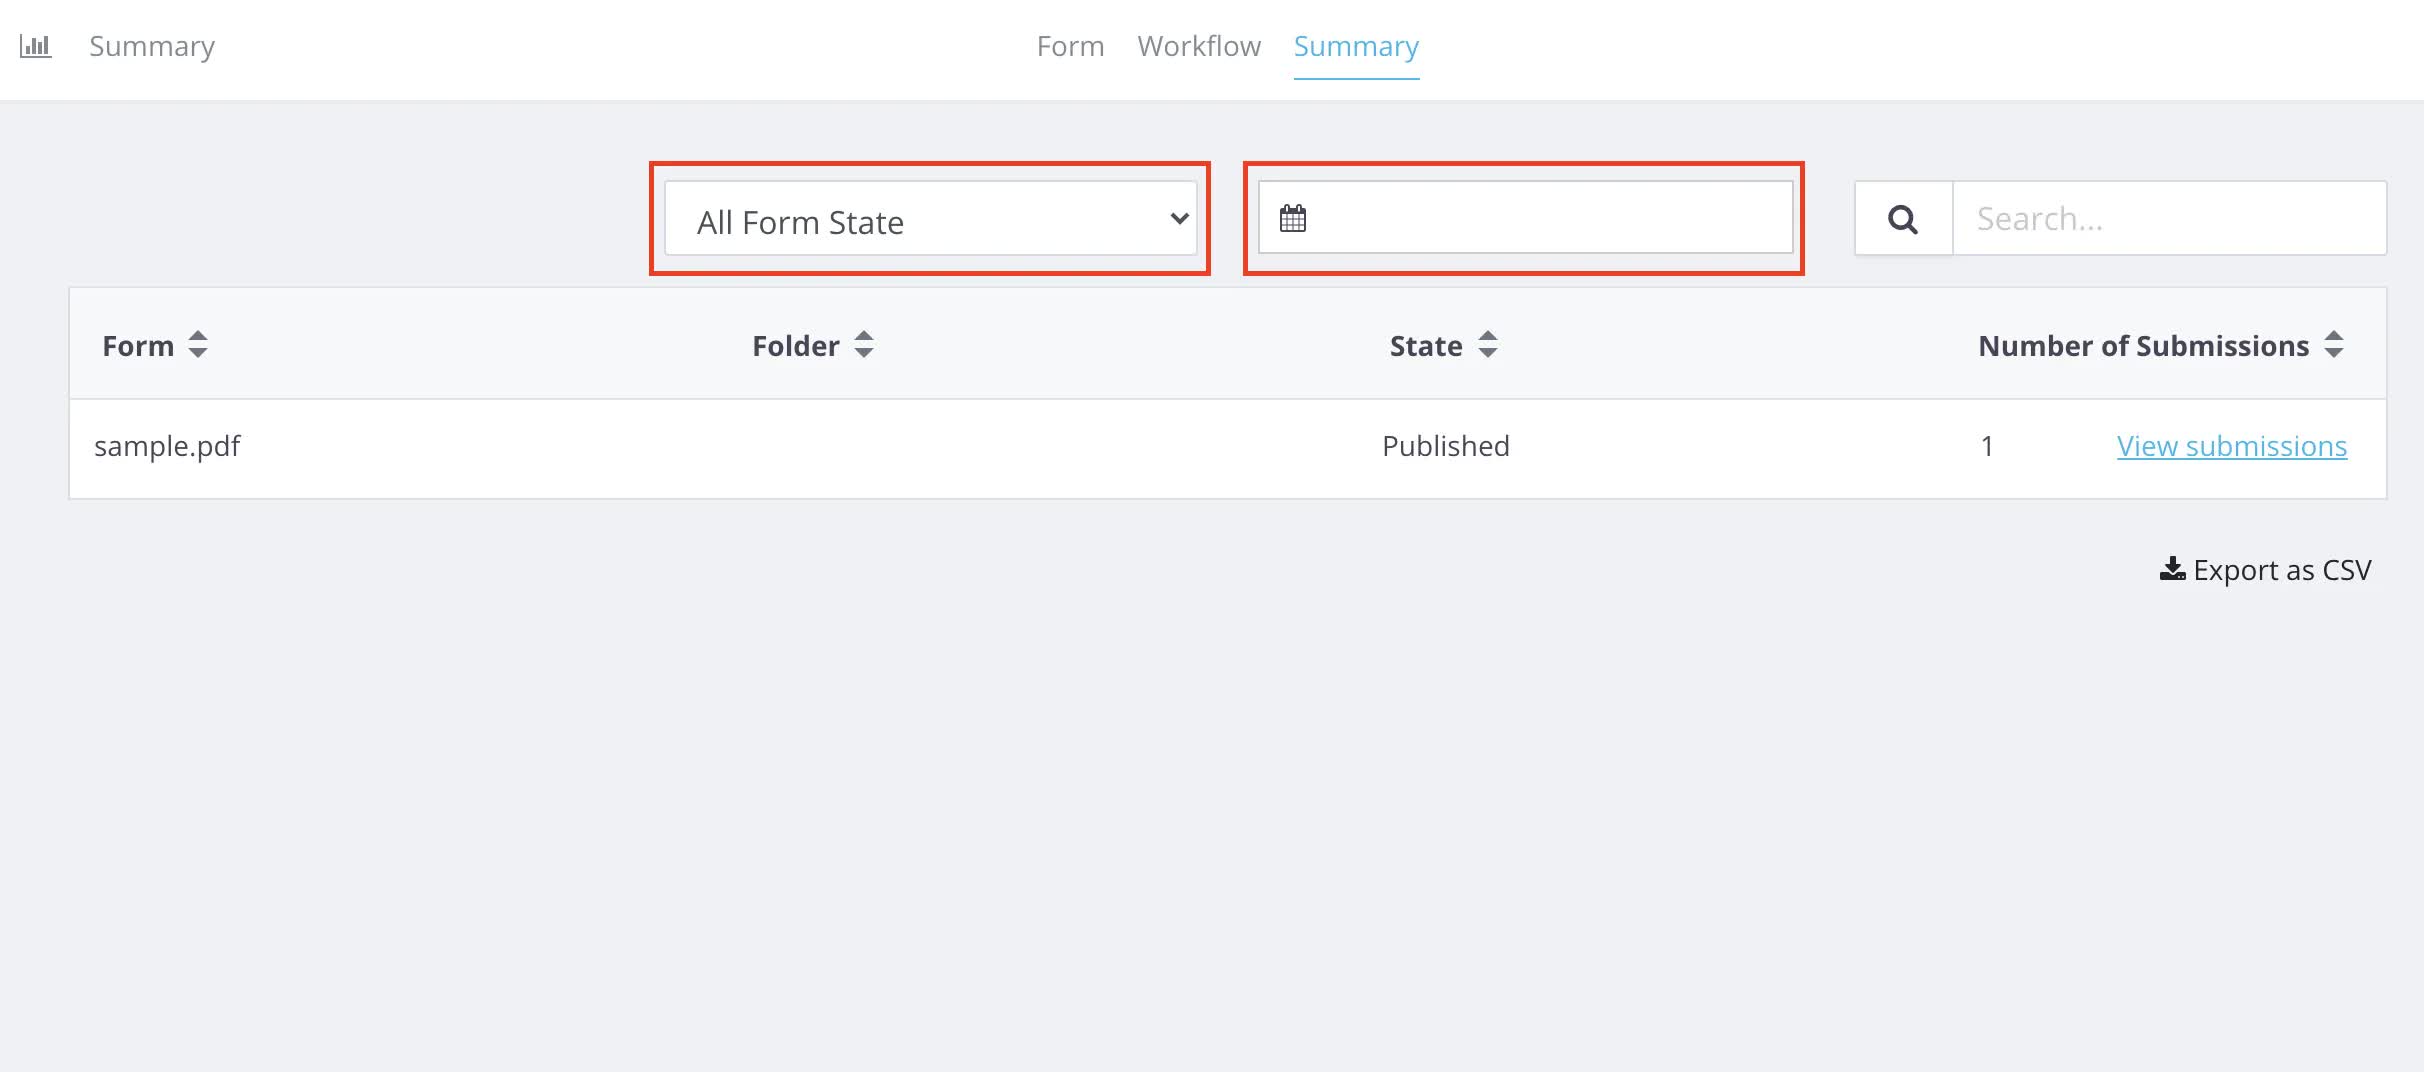
Task: Click inside the date range input field
Action: (x=1548, y=218)
